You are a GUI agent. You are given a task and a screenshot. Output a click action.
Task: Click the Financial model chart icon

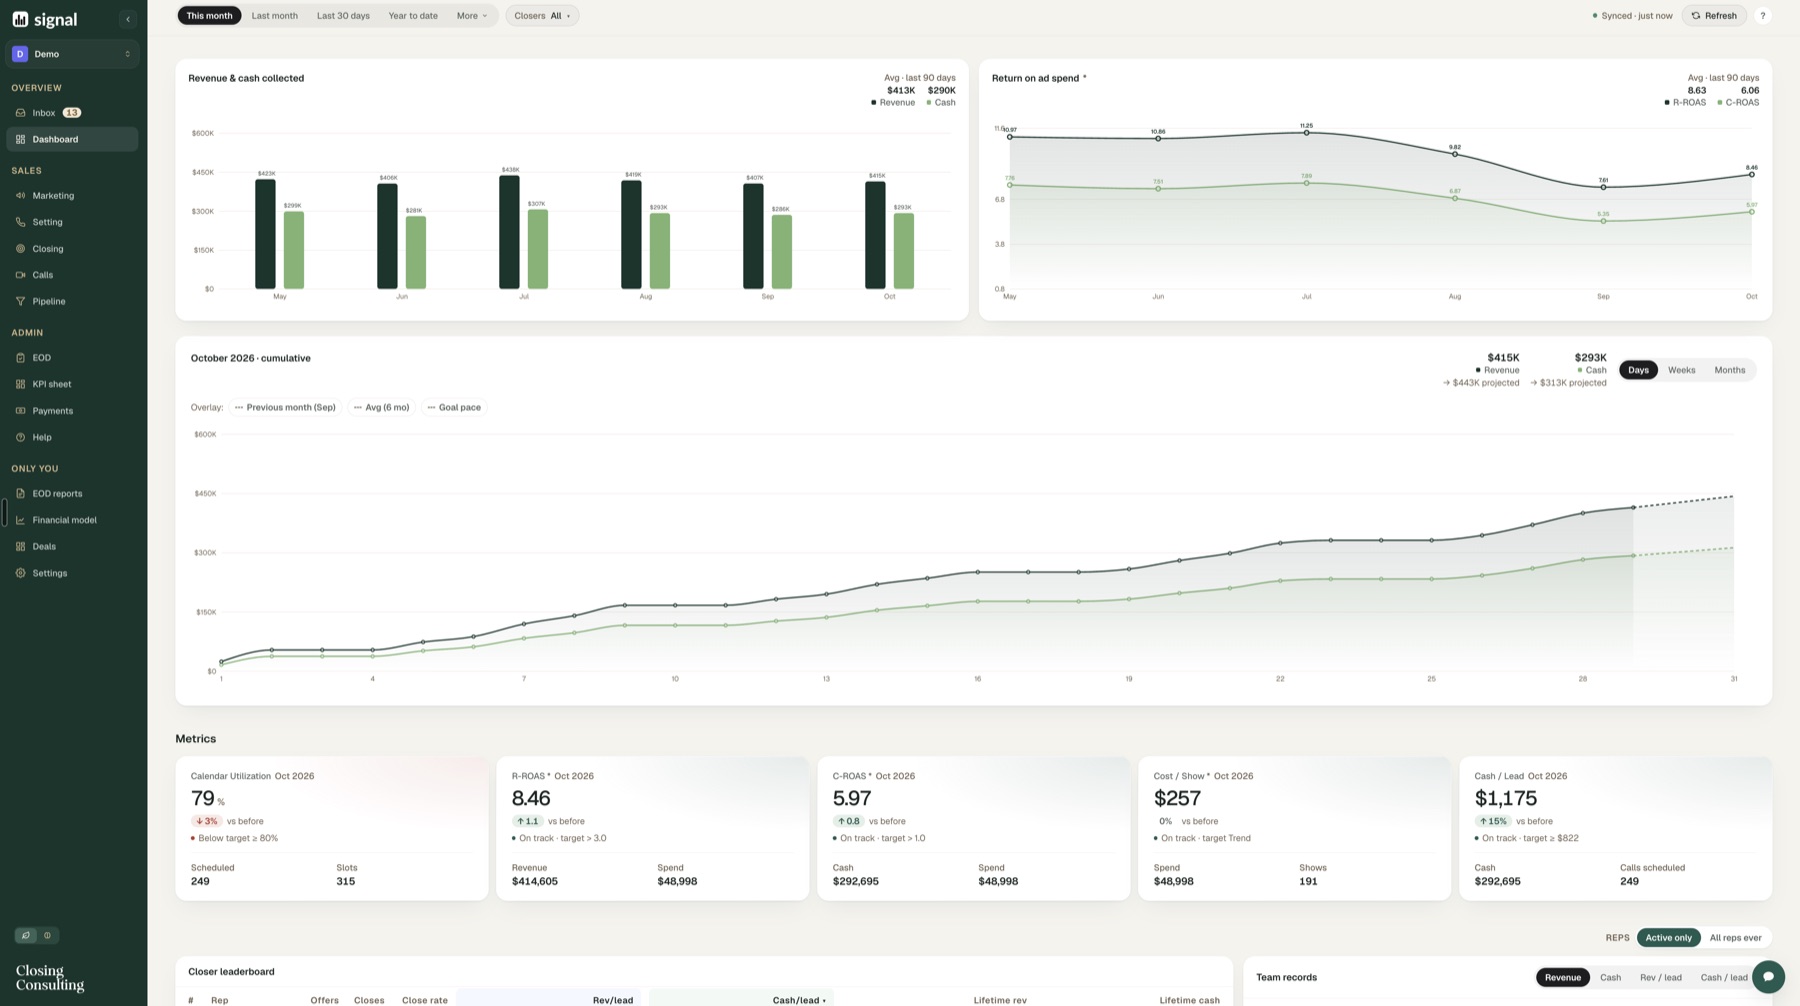pyautogui.click(x=20, y=520)
